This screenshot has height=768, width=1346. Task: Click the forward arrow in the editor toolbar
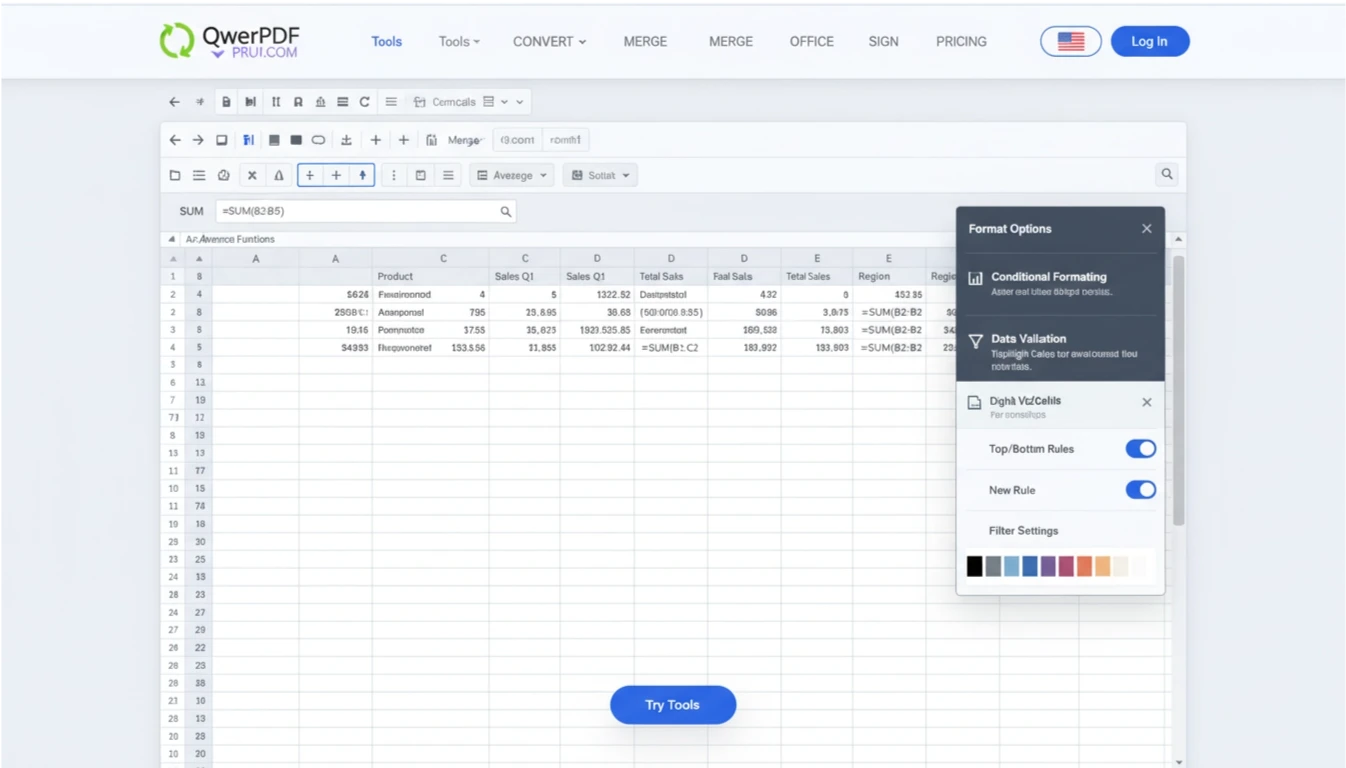pos(198,140)
